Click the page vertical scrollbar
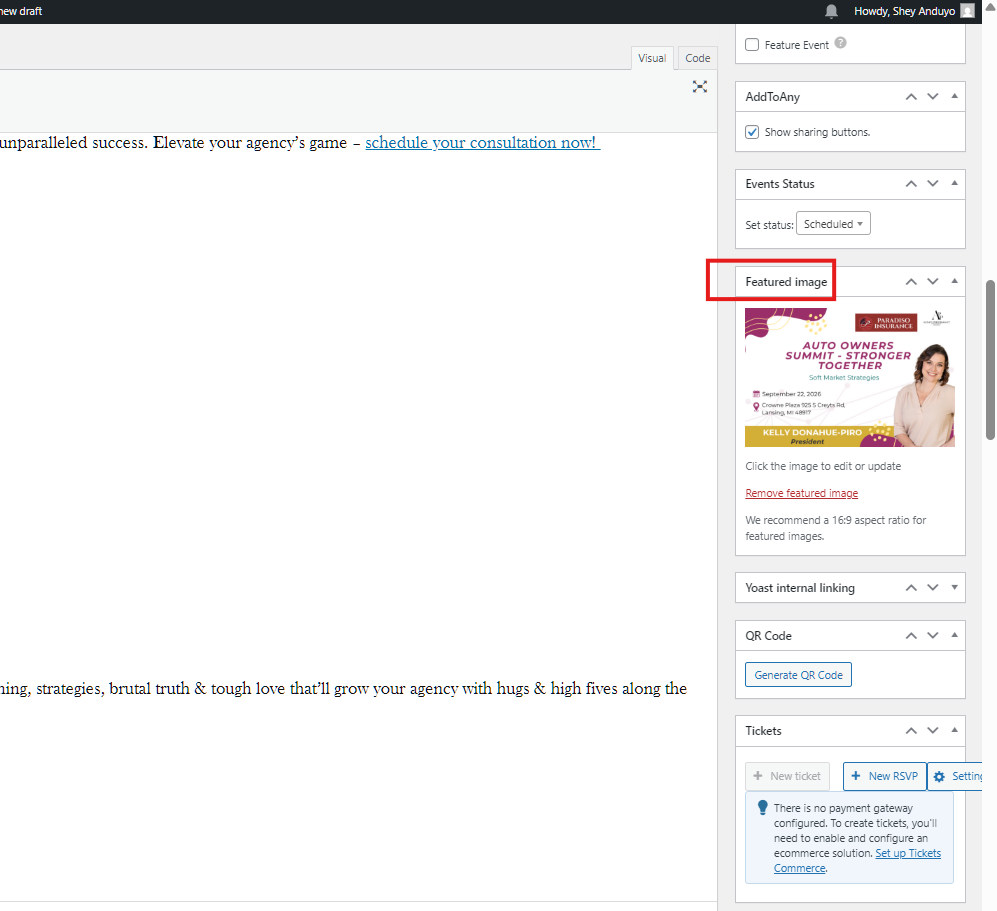The height and width of the screenshot is (911, 997). (990, 360)
